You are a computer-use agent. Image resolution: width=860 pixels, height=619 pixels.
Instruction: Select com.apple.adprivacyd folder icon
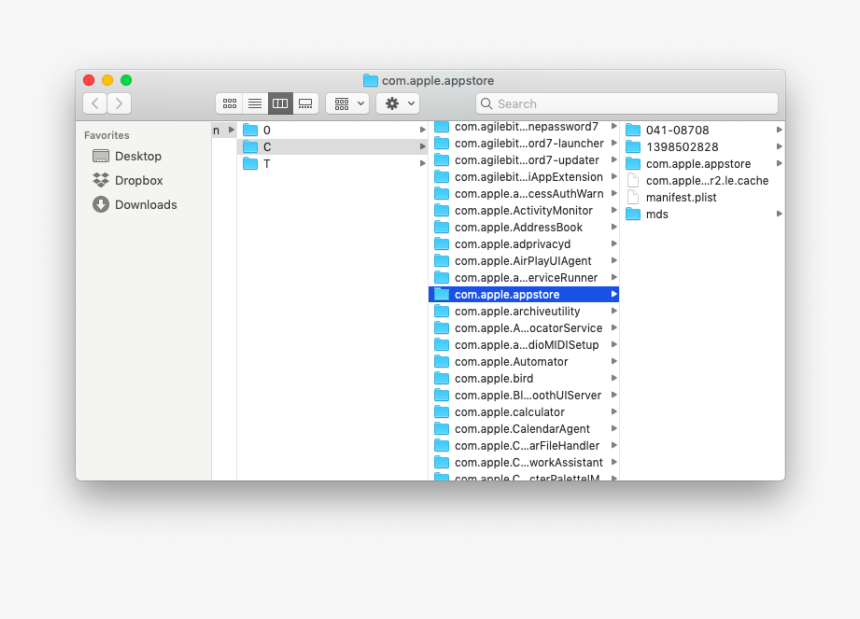[442, 244]
